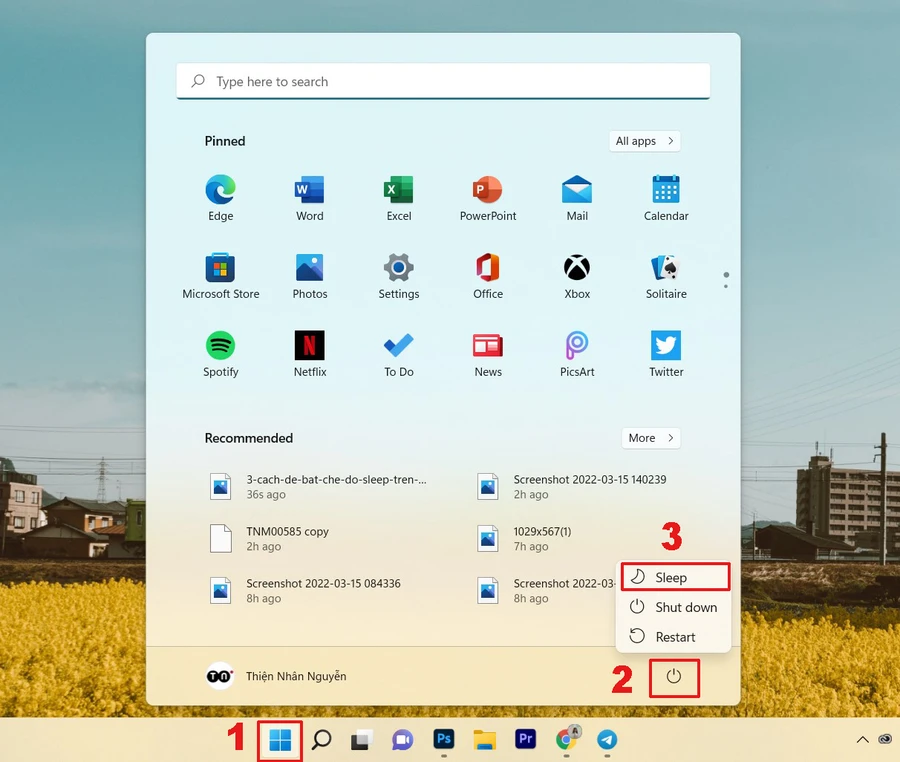Viewport: 900px width, 762px height.
Task: Open user account Thiện Nhân Nguyễn
Action: 277,677
